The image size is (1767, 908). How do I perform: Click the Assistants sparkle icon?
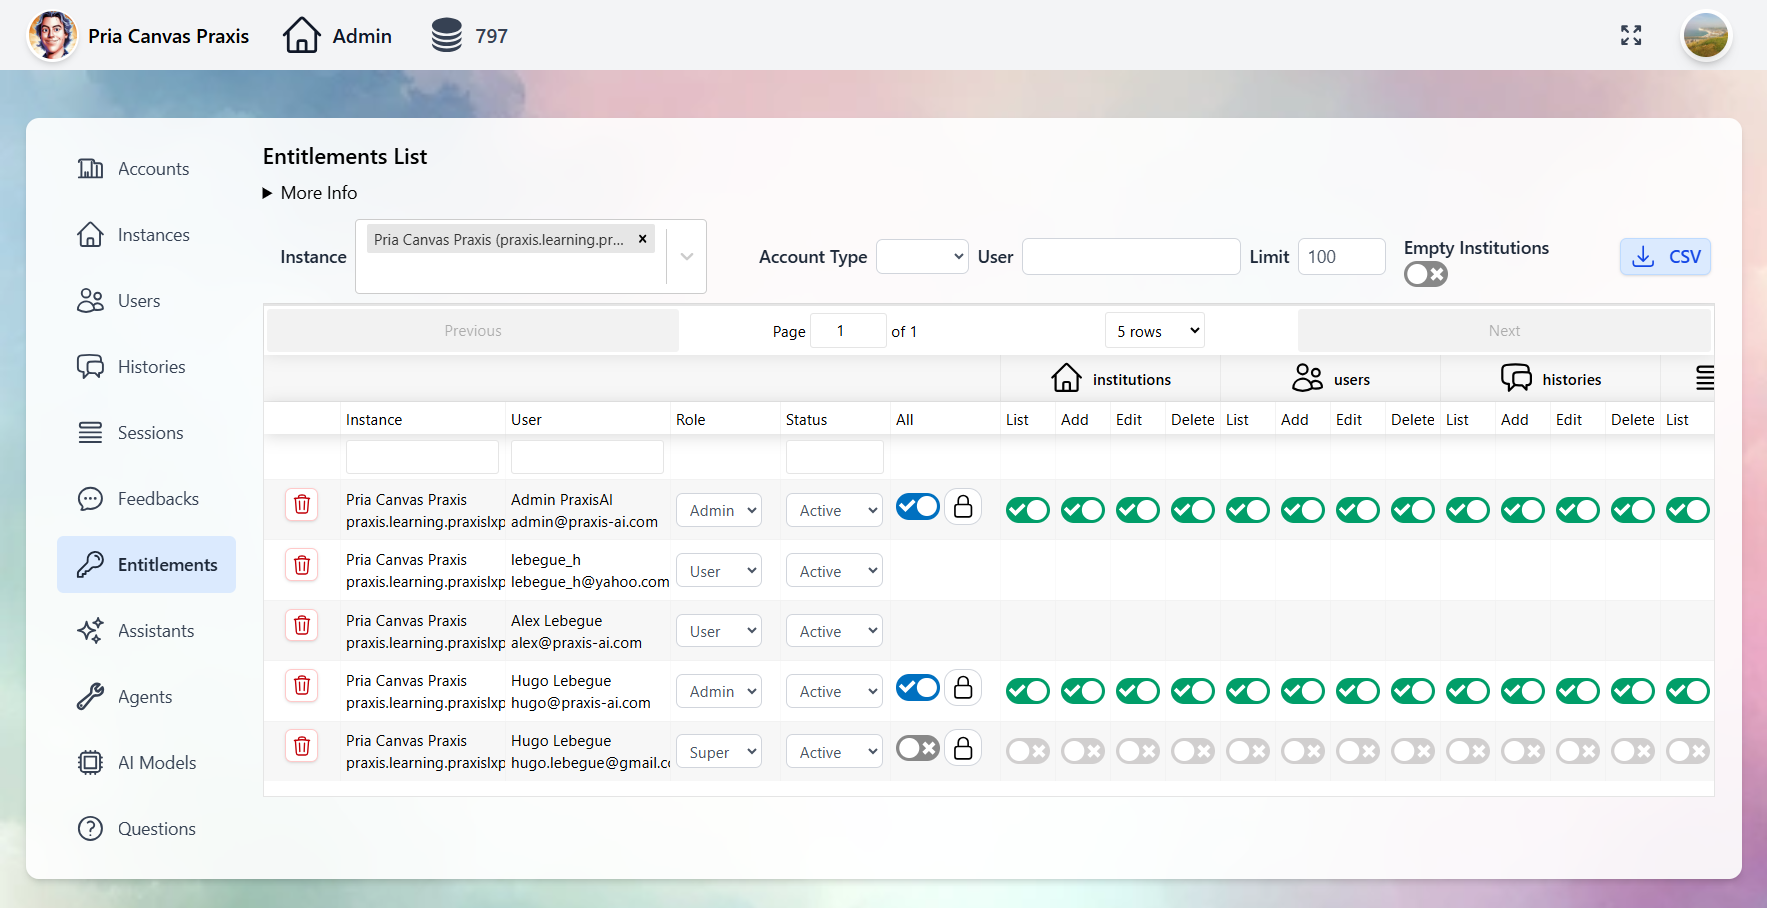point(91,631)
